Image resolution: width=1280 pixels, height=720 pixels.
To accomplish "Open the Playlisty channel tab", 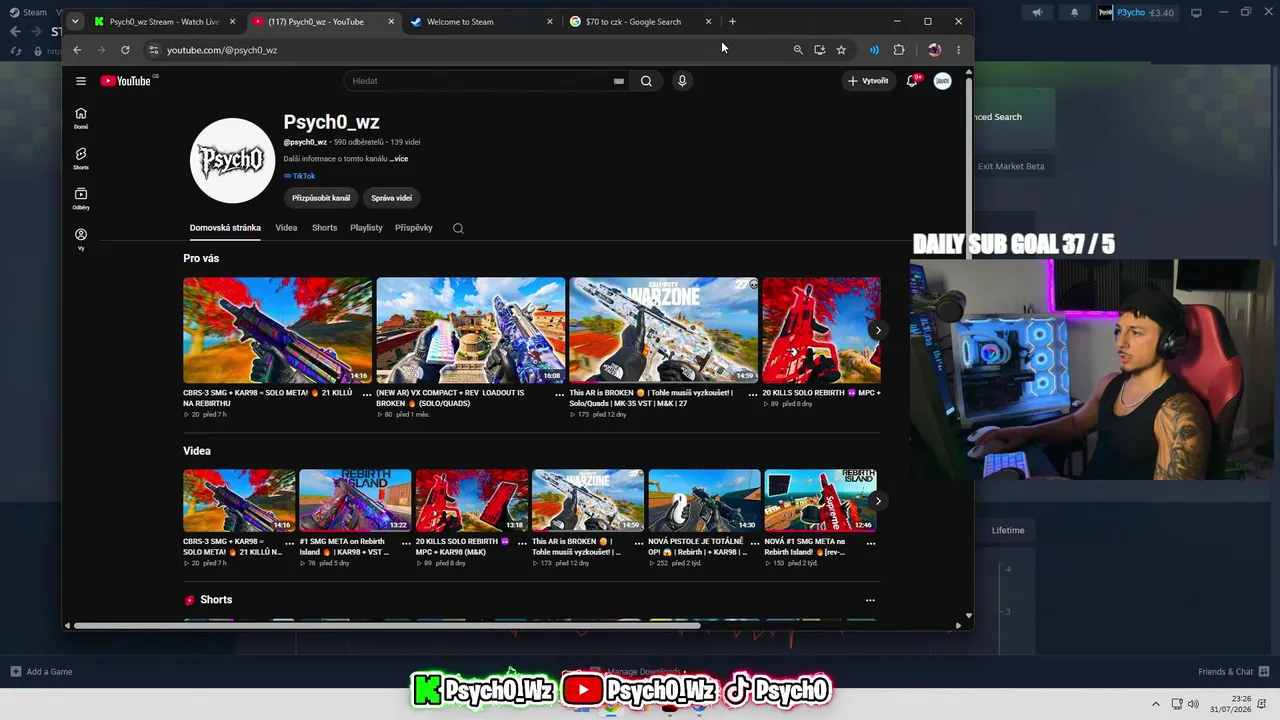I will pyautogui.click(x=366, y=228).
